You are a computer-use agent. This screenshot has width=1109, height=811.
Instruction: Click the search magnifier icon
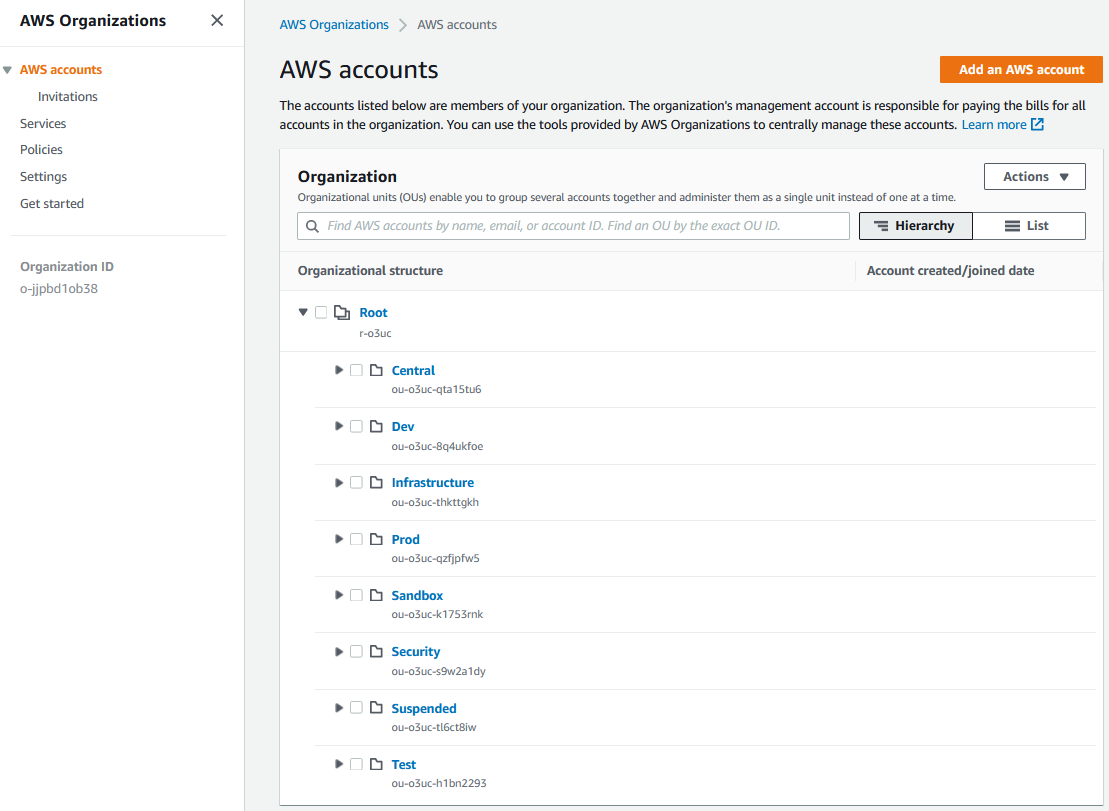[313, 226]
